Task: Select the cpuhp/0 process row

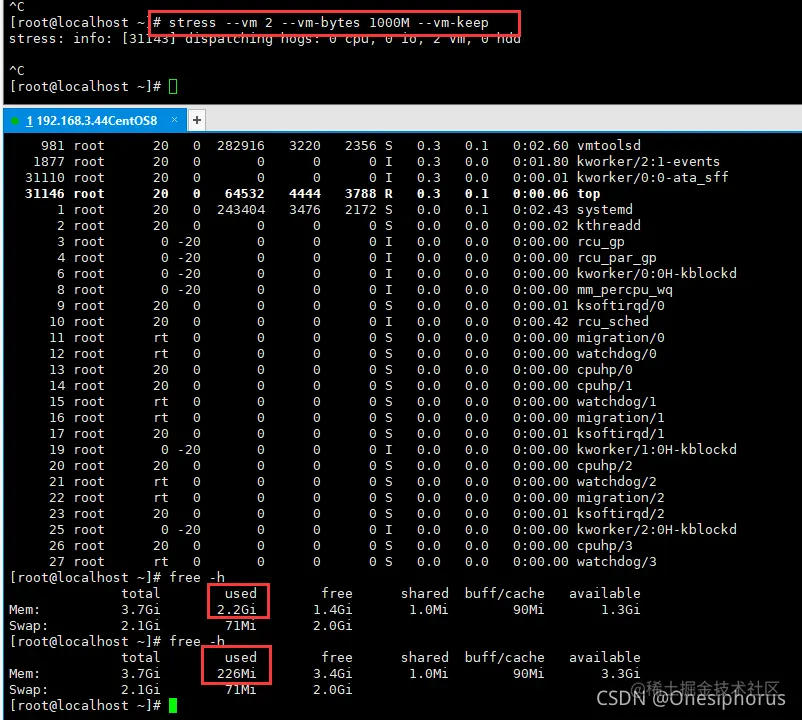Action: click(341, 370)
